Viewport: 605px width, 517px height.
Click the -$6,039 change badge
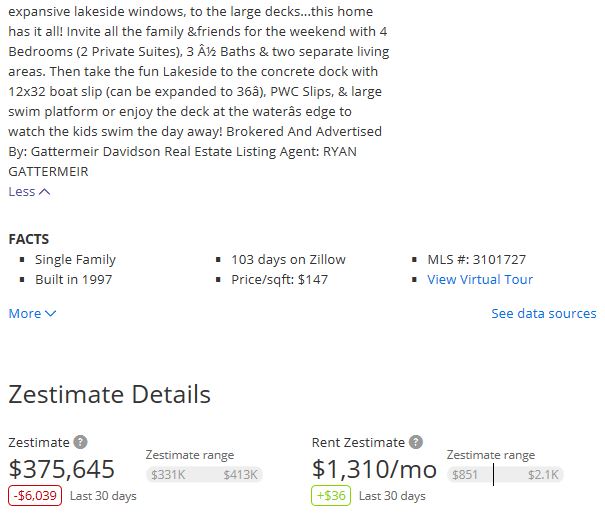35,495
